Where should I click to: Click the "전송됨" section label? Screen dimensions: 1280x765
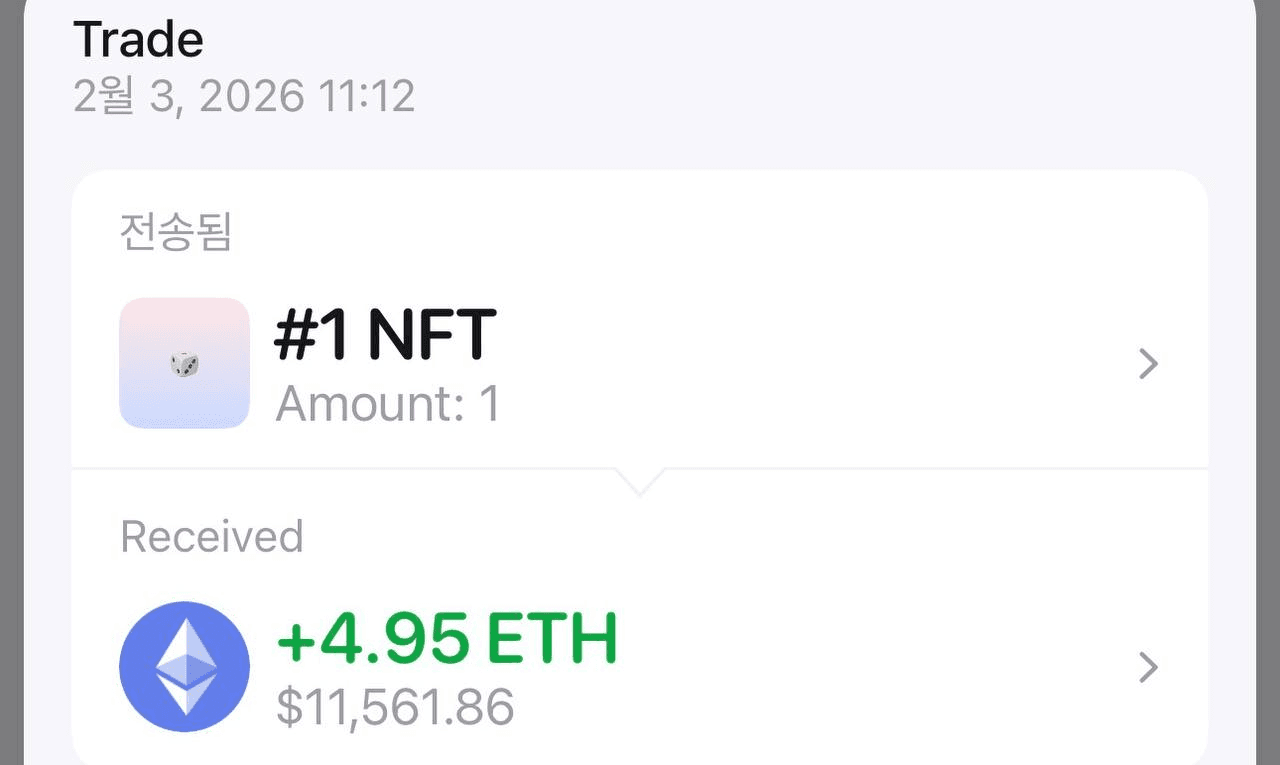tap(176, 232)
